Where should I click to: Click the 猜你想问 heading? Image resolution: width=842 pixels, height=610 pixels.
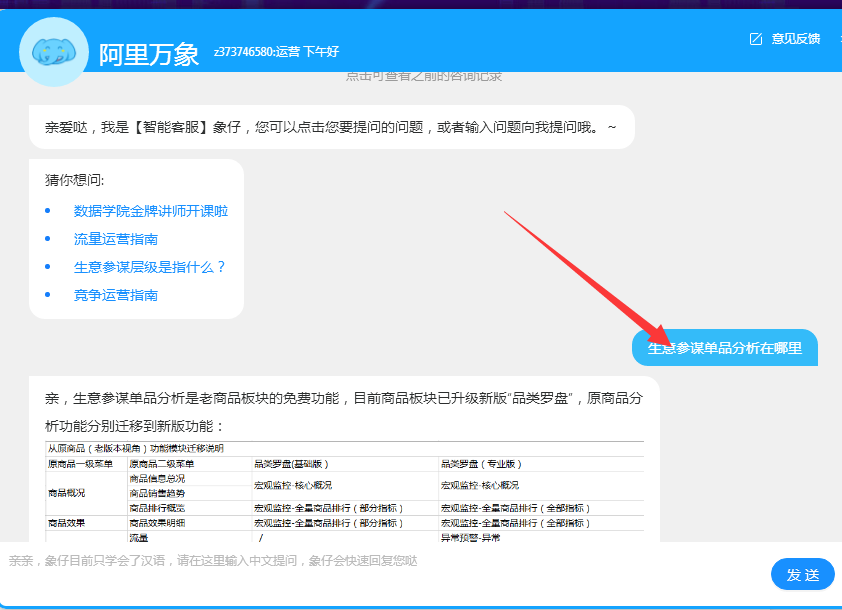point(74,180)
